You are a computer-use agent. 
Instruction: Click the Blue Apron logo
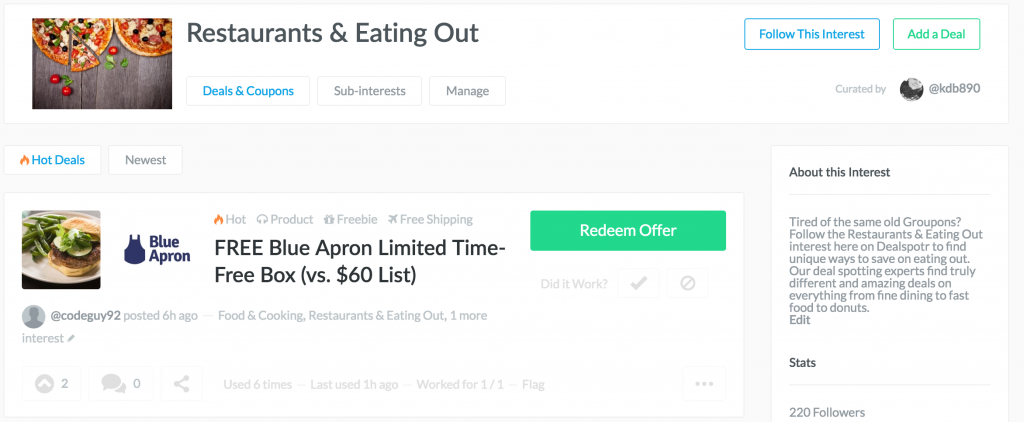click(157, 250)
